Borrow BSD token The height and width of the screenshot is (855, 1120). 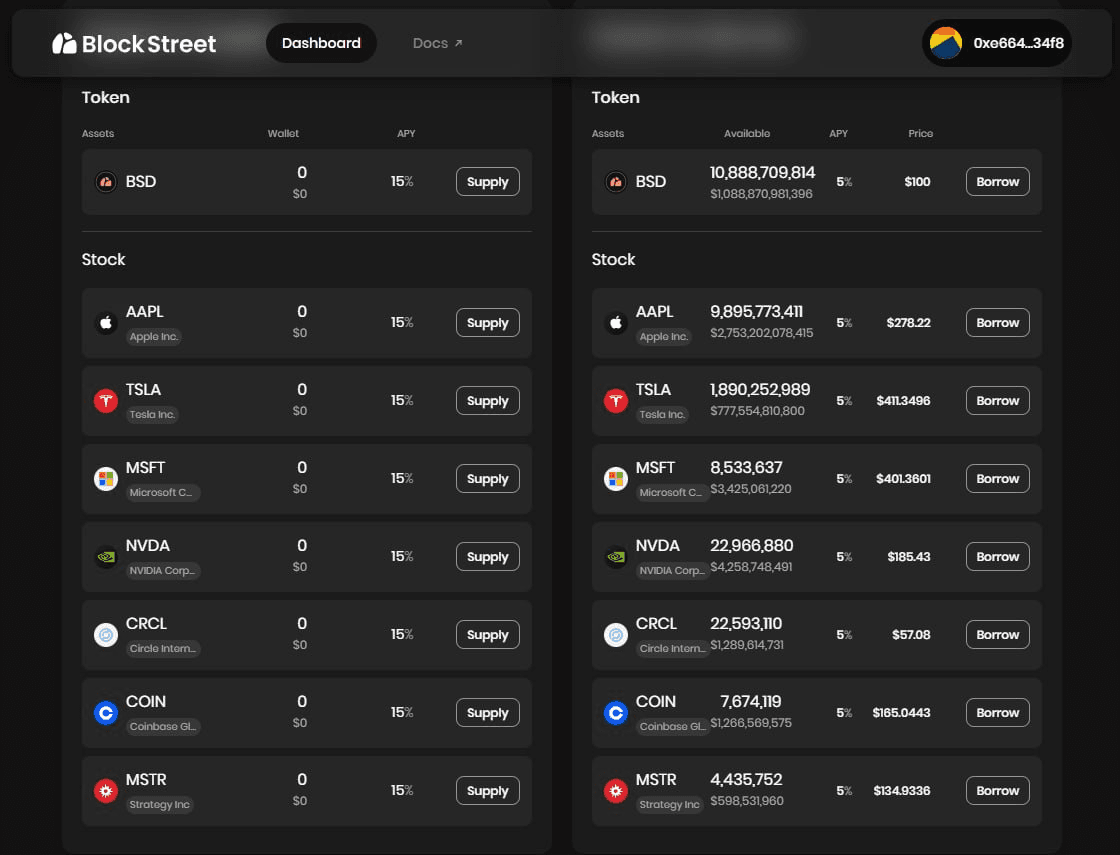pos(998,181)
